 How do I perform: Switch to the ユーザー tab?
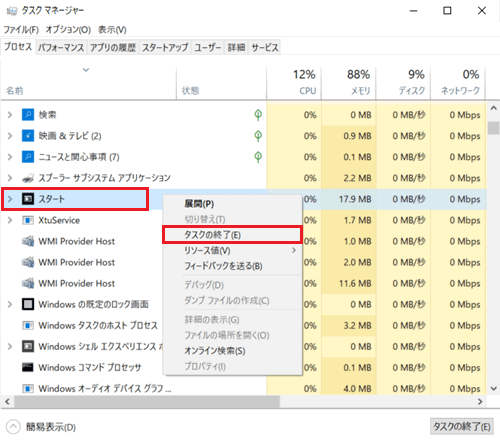[208, 48]
